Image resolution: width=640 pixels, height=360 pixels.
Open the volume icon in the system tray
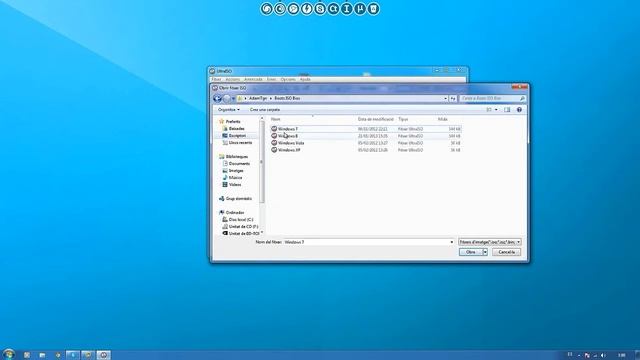603,355
